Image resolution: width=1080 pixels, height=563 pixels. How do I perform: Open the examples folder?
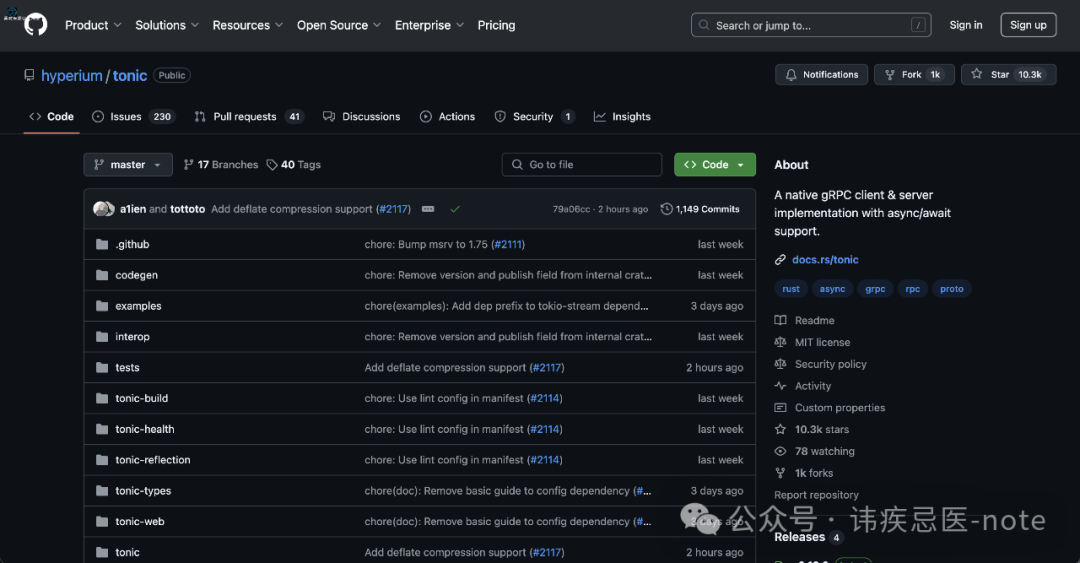[x=138, y=306]
